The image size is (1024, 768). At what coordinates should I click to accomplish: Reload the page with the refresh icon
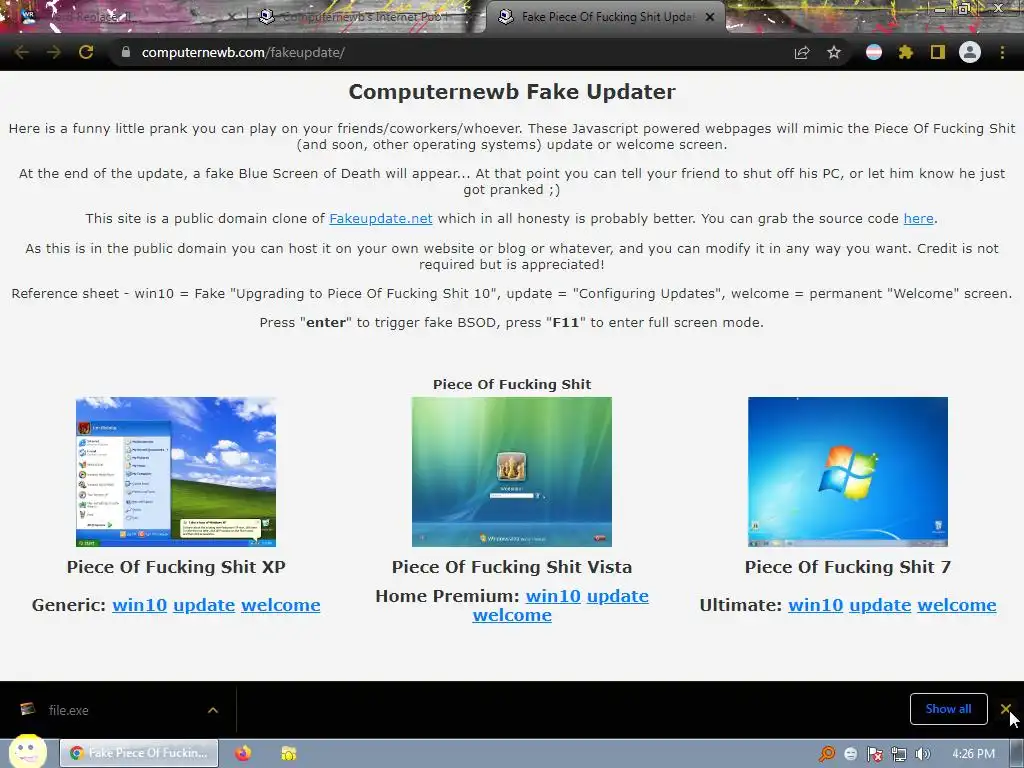pyautogui.click(x=86, y=52)
